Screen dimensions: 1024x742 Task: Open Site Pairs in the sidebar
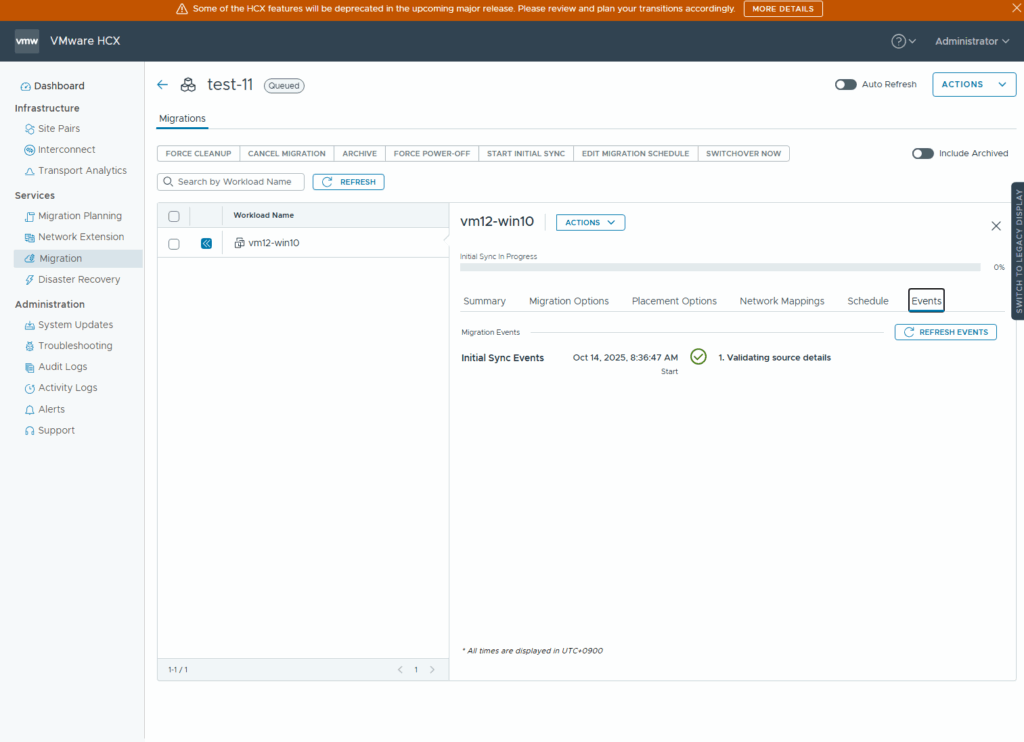pyautogui.click(x=58, y=129)
